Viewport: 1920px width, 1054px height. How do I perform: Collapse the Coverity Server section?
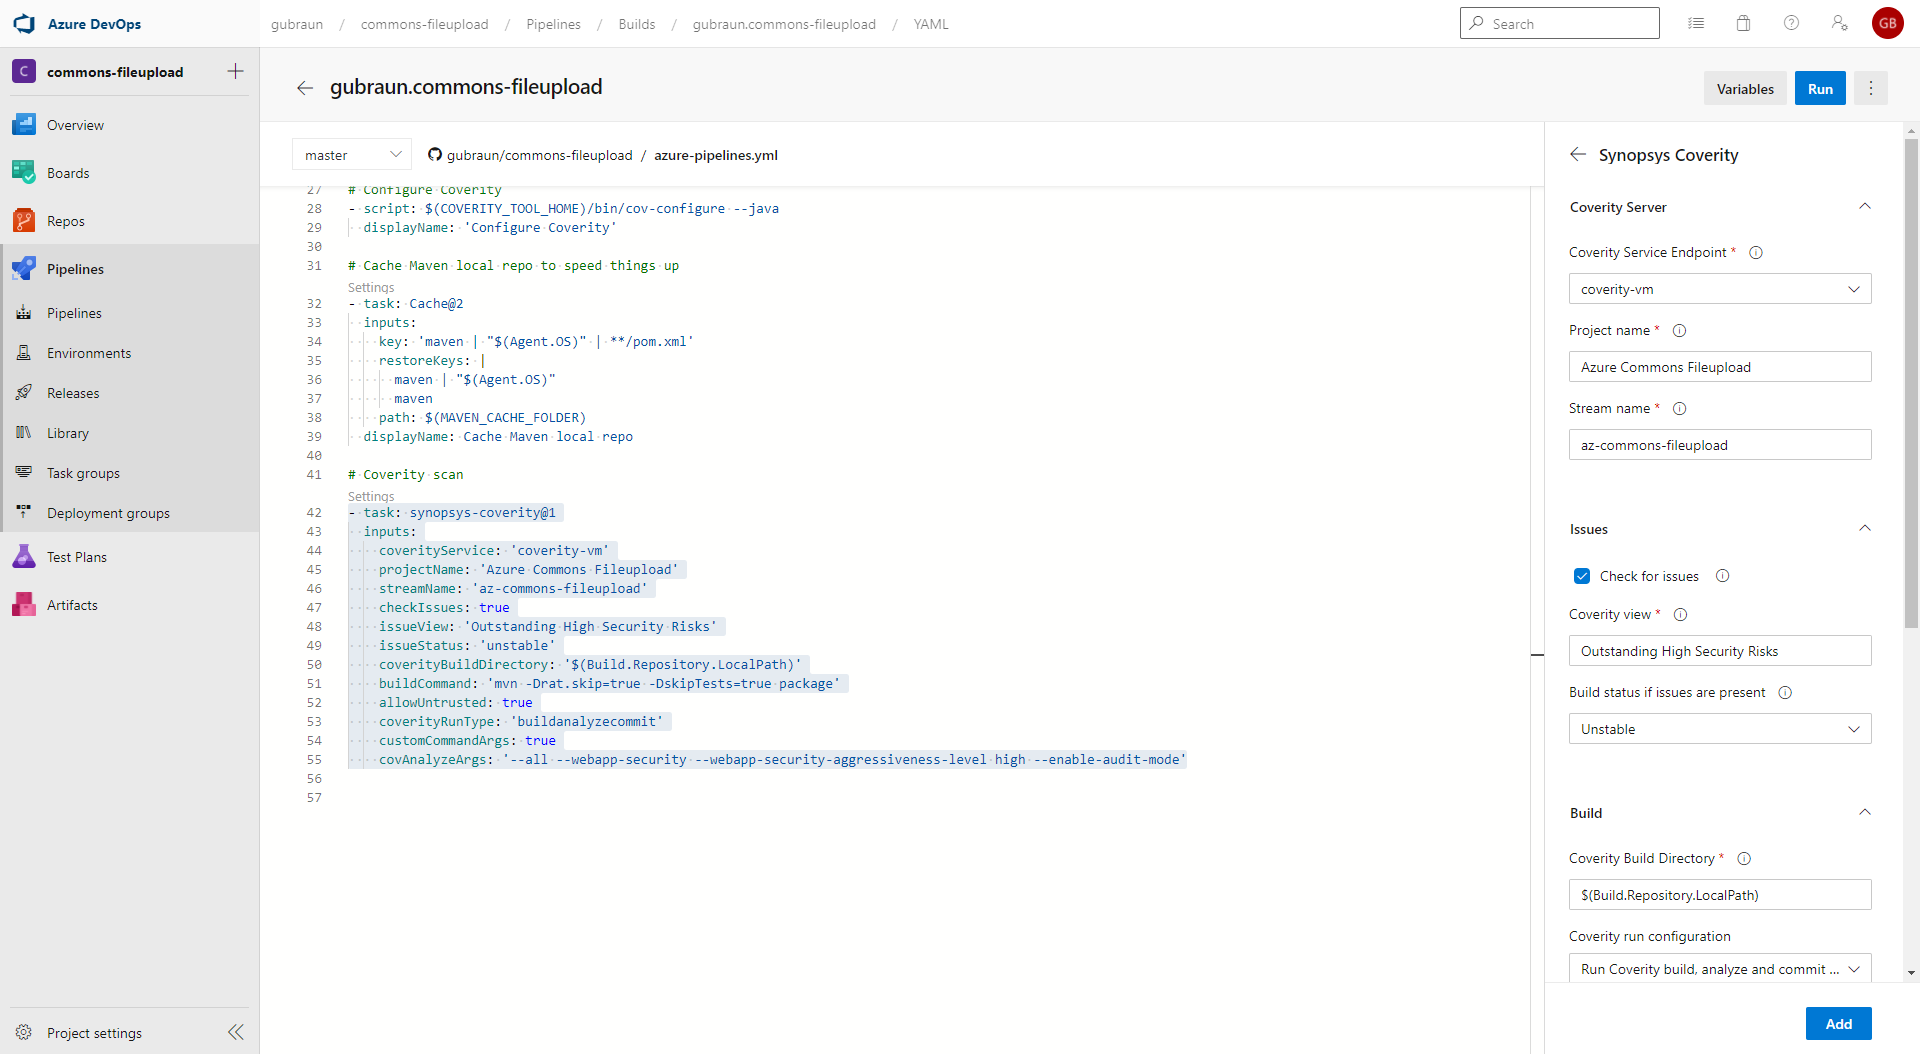point(1864,207)
